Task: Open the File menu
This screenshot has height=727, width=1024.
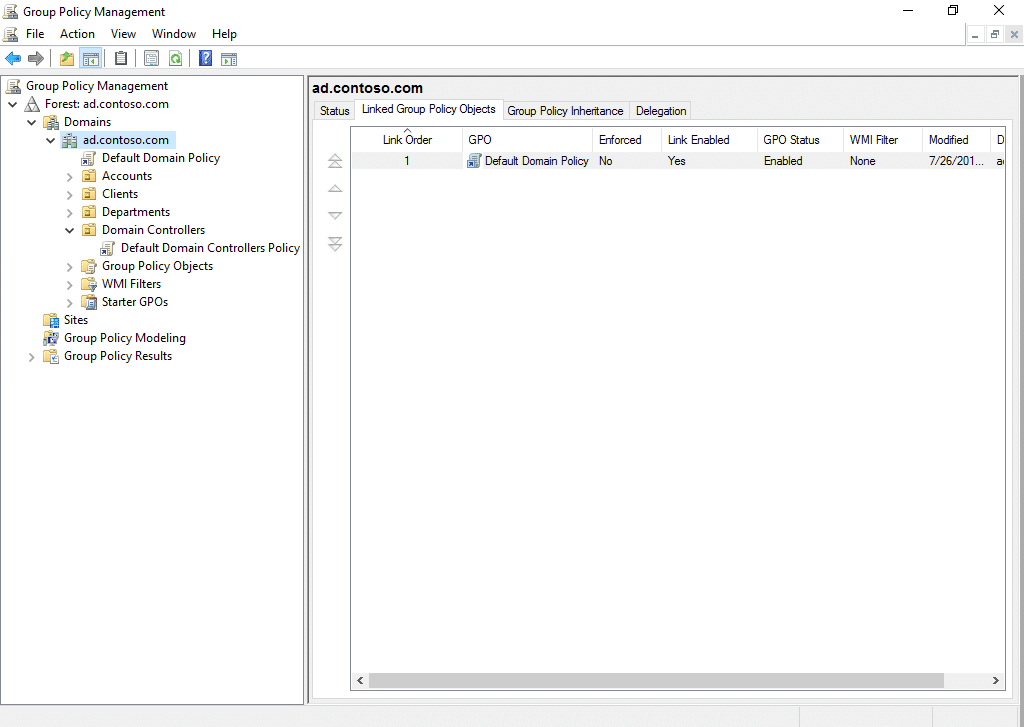Action: pyautogui.click(x=35, y=34)
